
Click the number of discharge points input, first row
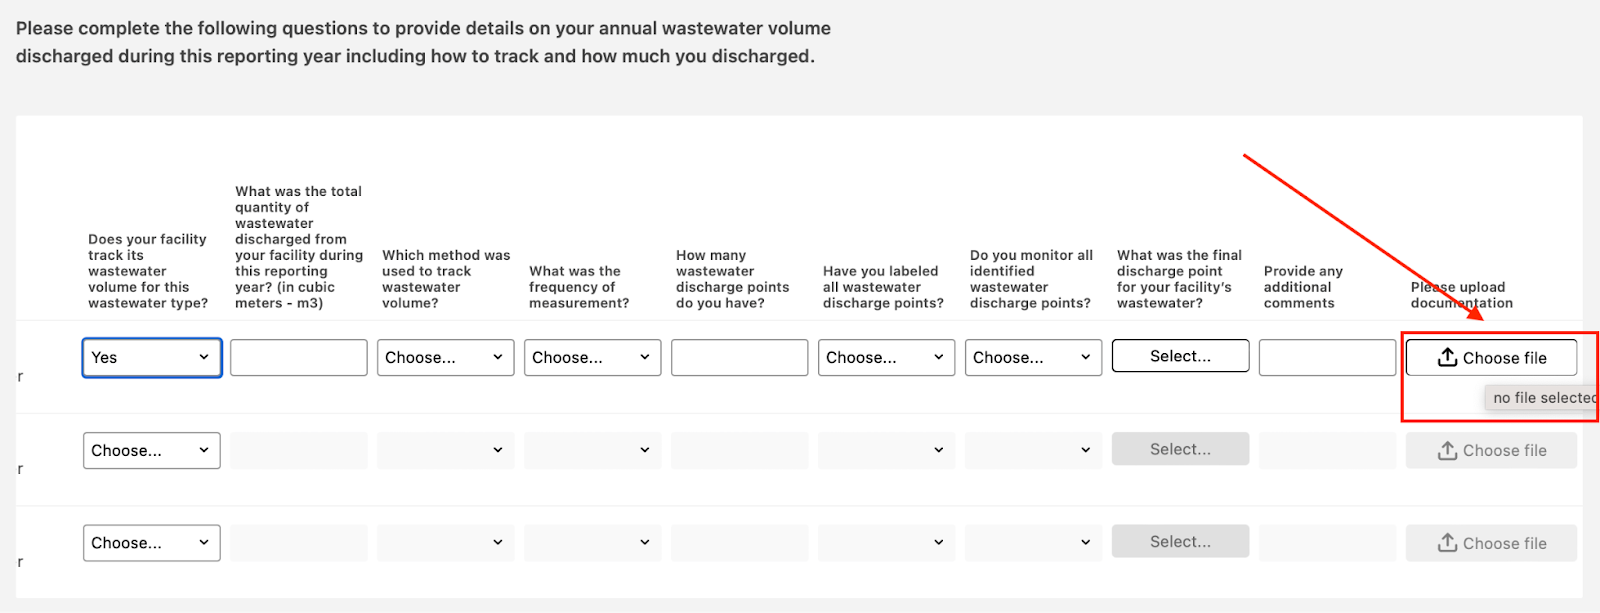739,358
